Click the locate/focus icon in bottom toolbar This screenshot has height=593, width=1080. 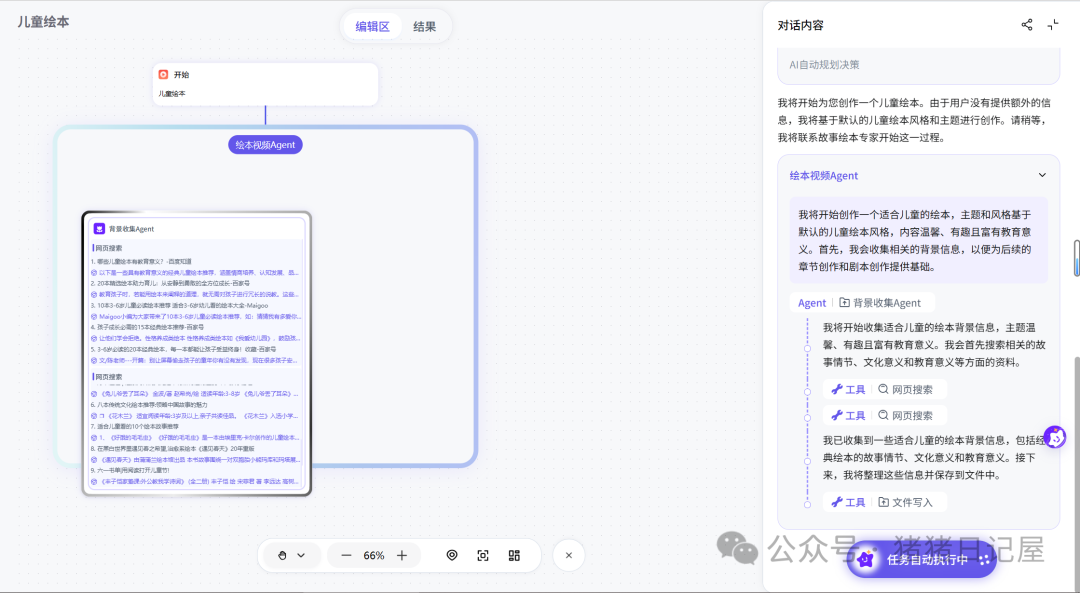452,555
